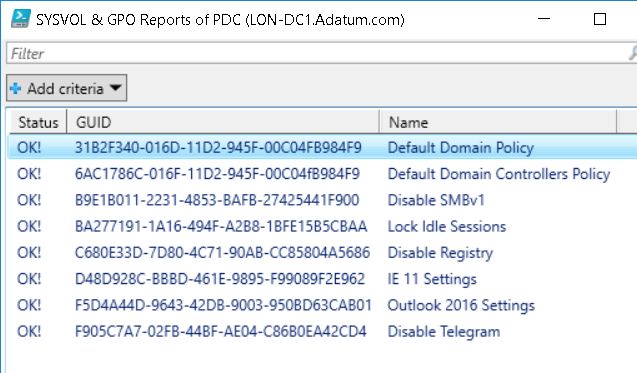Click GUID 31B2F340-016D-11D2-945F-00C04FB984F9
The height and width of the screenshot is (373, 637).
(x=218, y=147)
